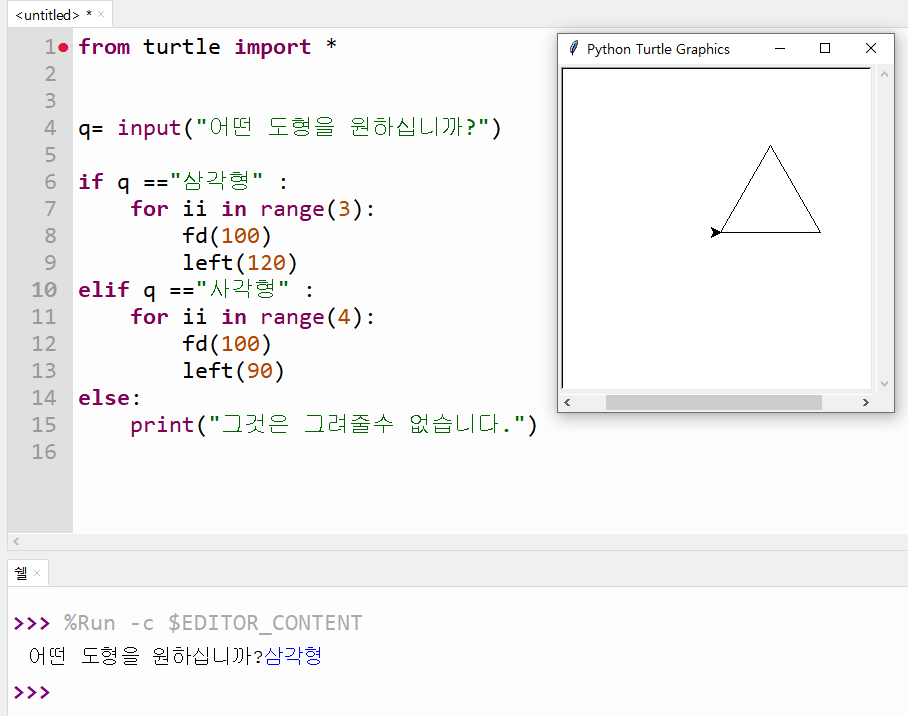The image size is (908, 716).
Task: Click turtle window scroll left arrow
Action: point(568,402)
